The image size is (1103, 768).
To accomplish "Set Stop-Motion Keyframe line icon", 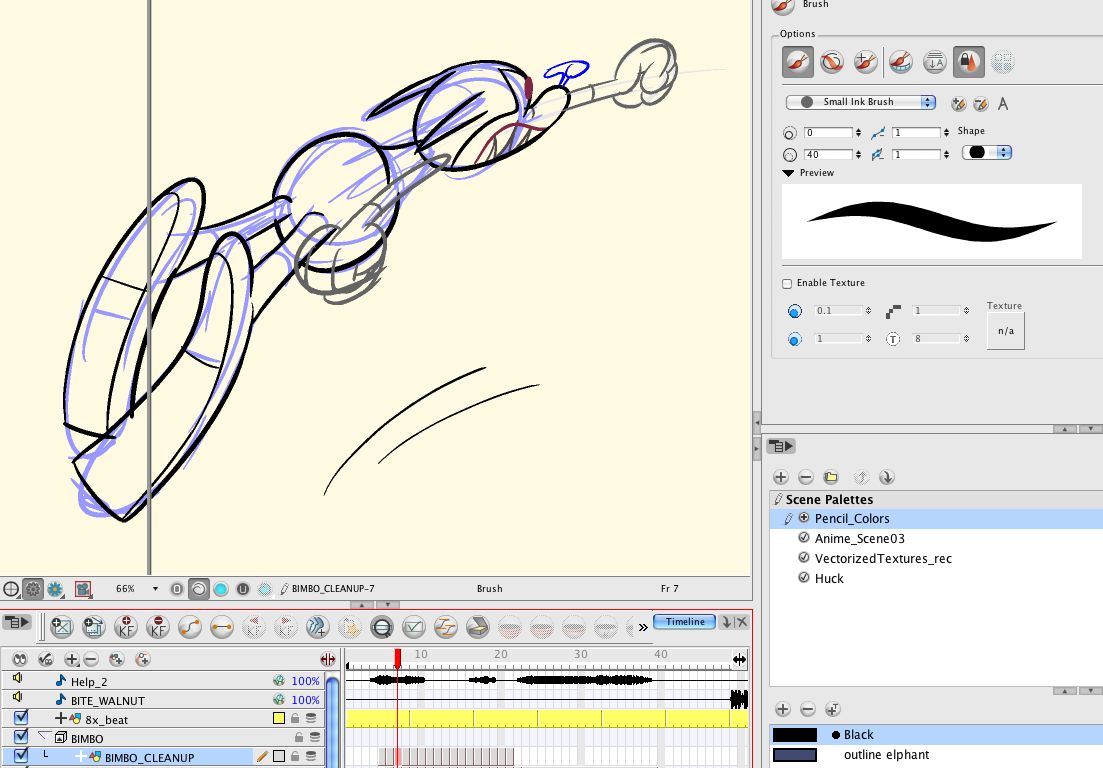I will pos(222,627).
